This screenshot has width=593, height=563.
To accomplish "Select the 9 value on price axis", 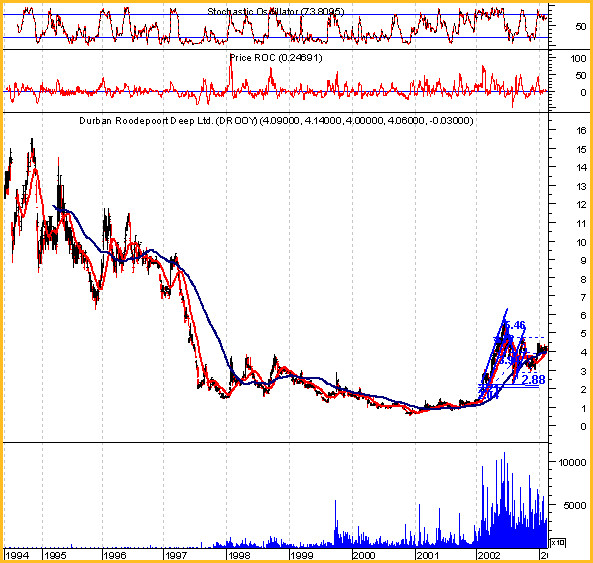I will 584,261.
